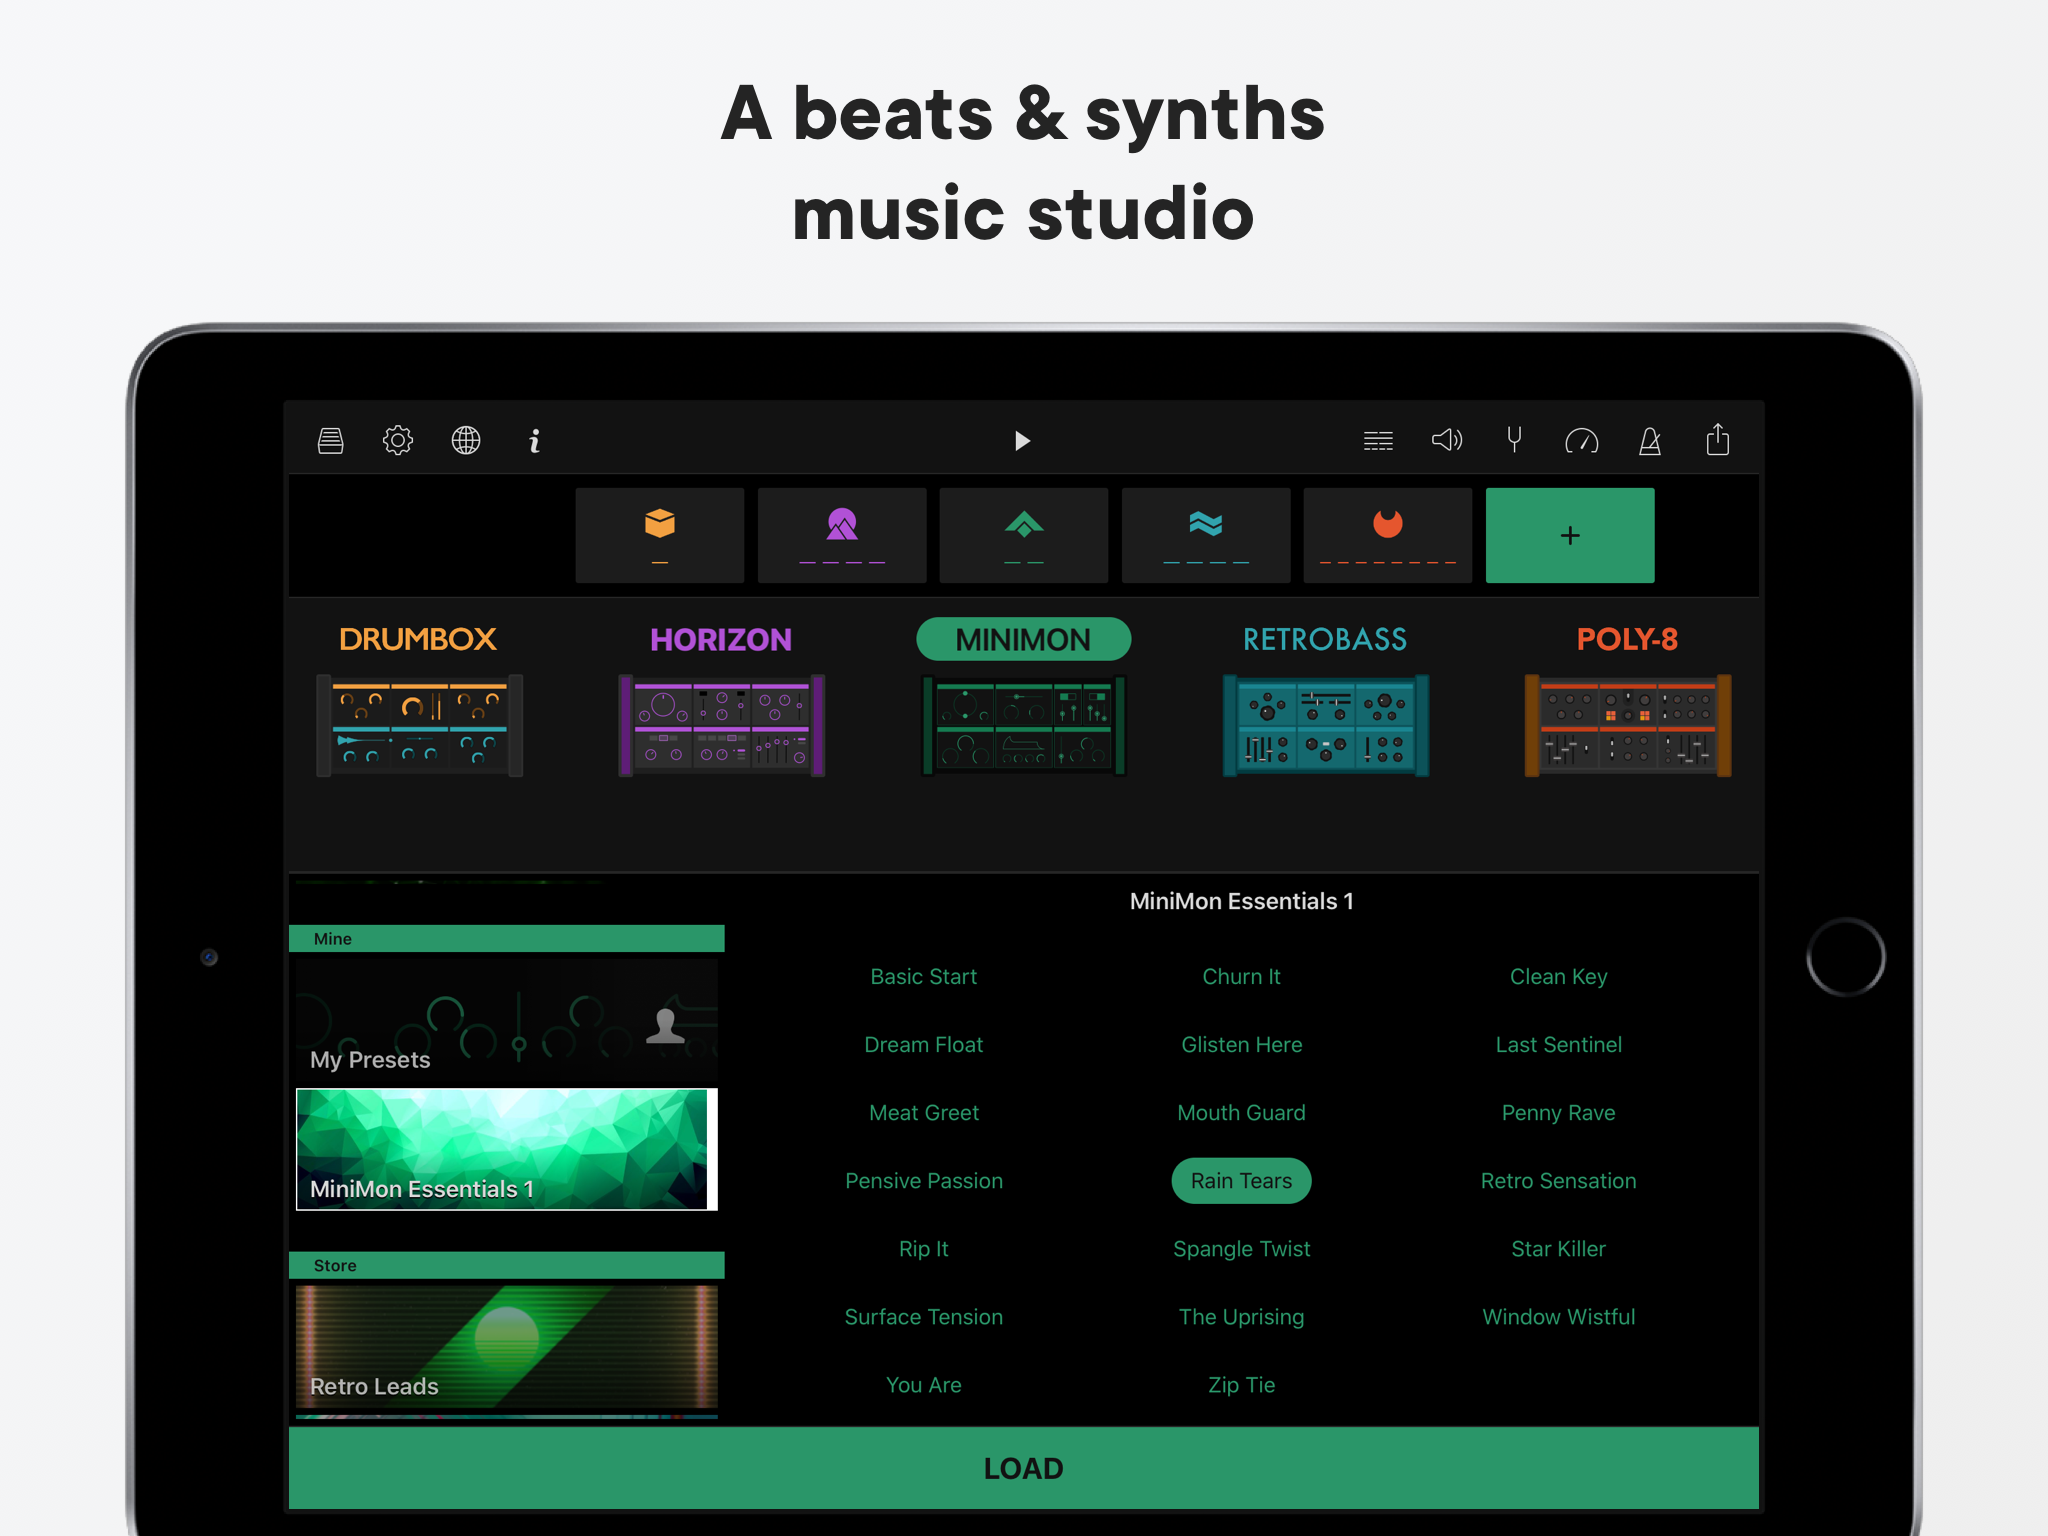Open the Retro Leads store pack

pos(507,1347)
